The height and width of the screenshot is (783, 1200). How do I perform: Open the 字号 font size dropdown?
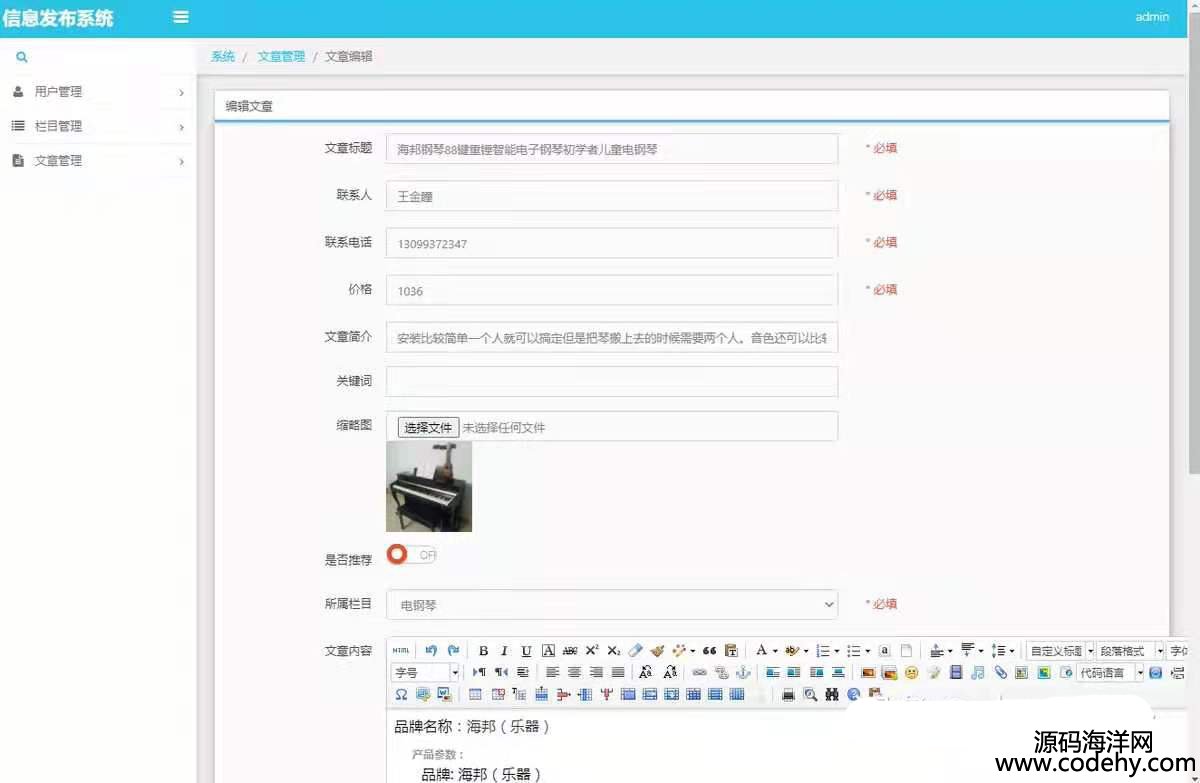(426, 673)
